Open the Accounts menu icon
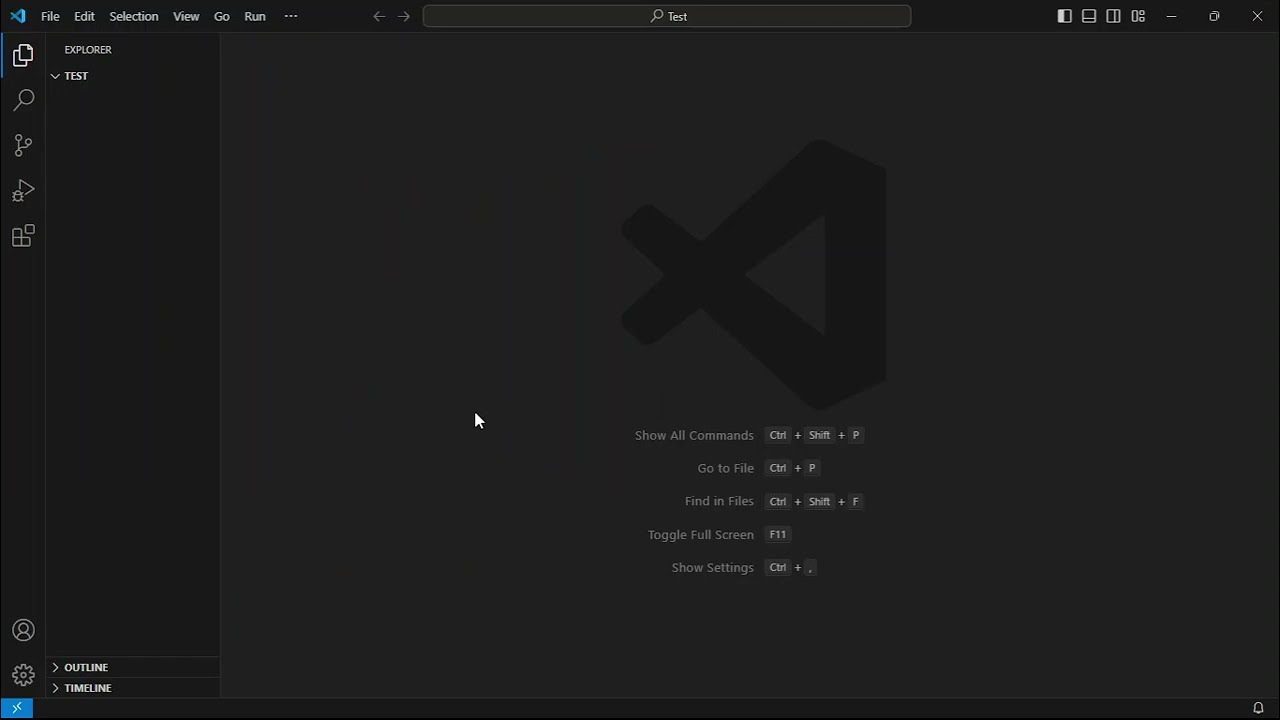This screenshot has height=720, width=1280. click(23, 630)
